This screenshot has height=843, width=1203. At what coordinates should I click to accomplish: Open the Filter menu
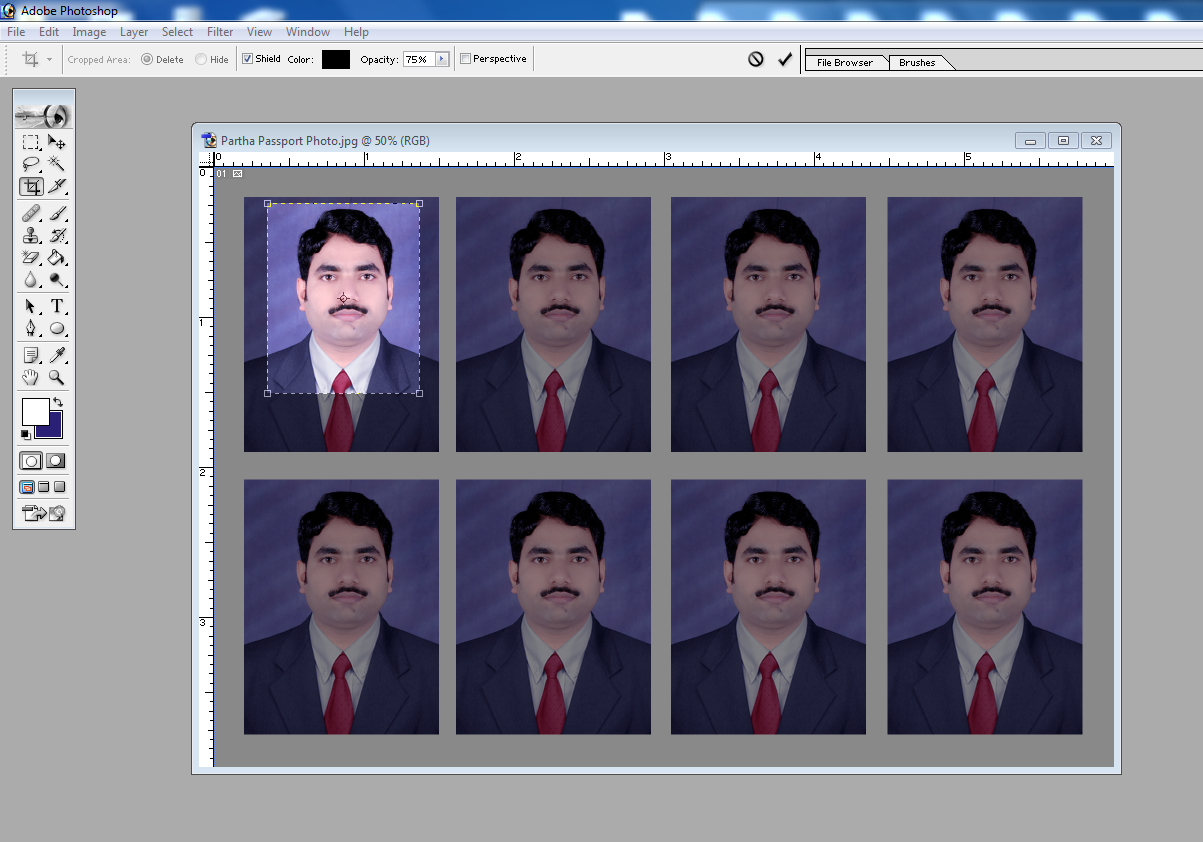(x=219, y=31)
